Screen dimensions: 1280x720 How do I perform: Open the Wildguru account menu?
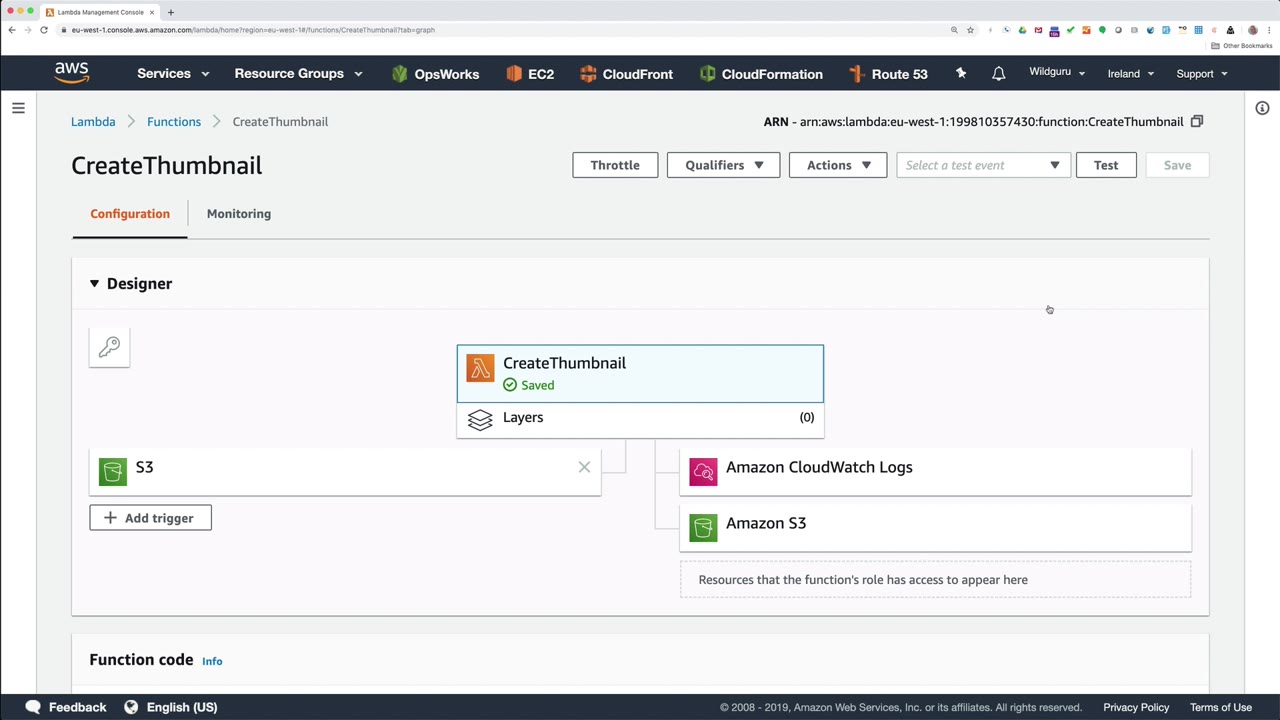pyautogui.click(x=1058, y=73)
